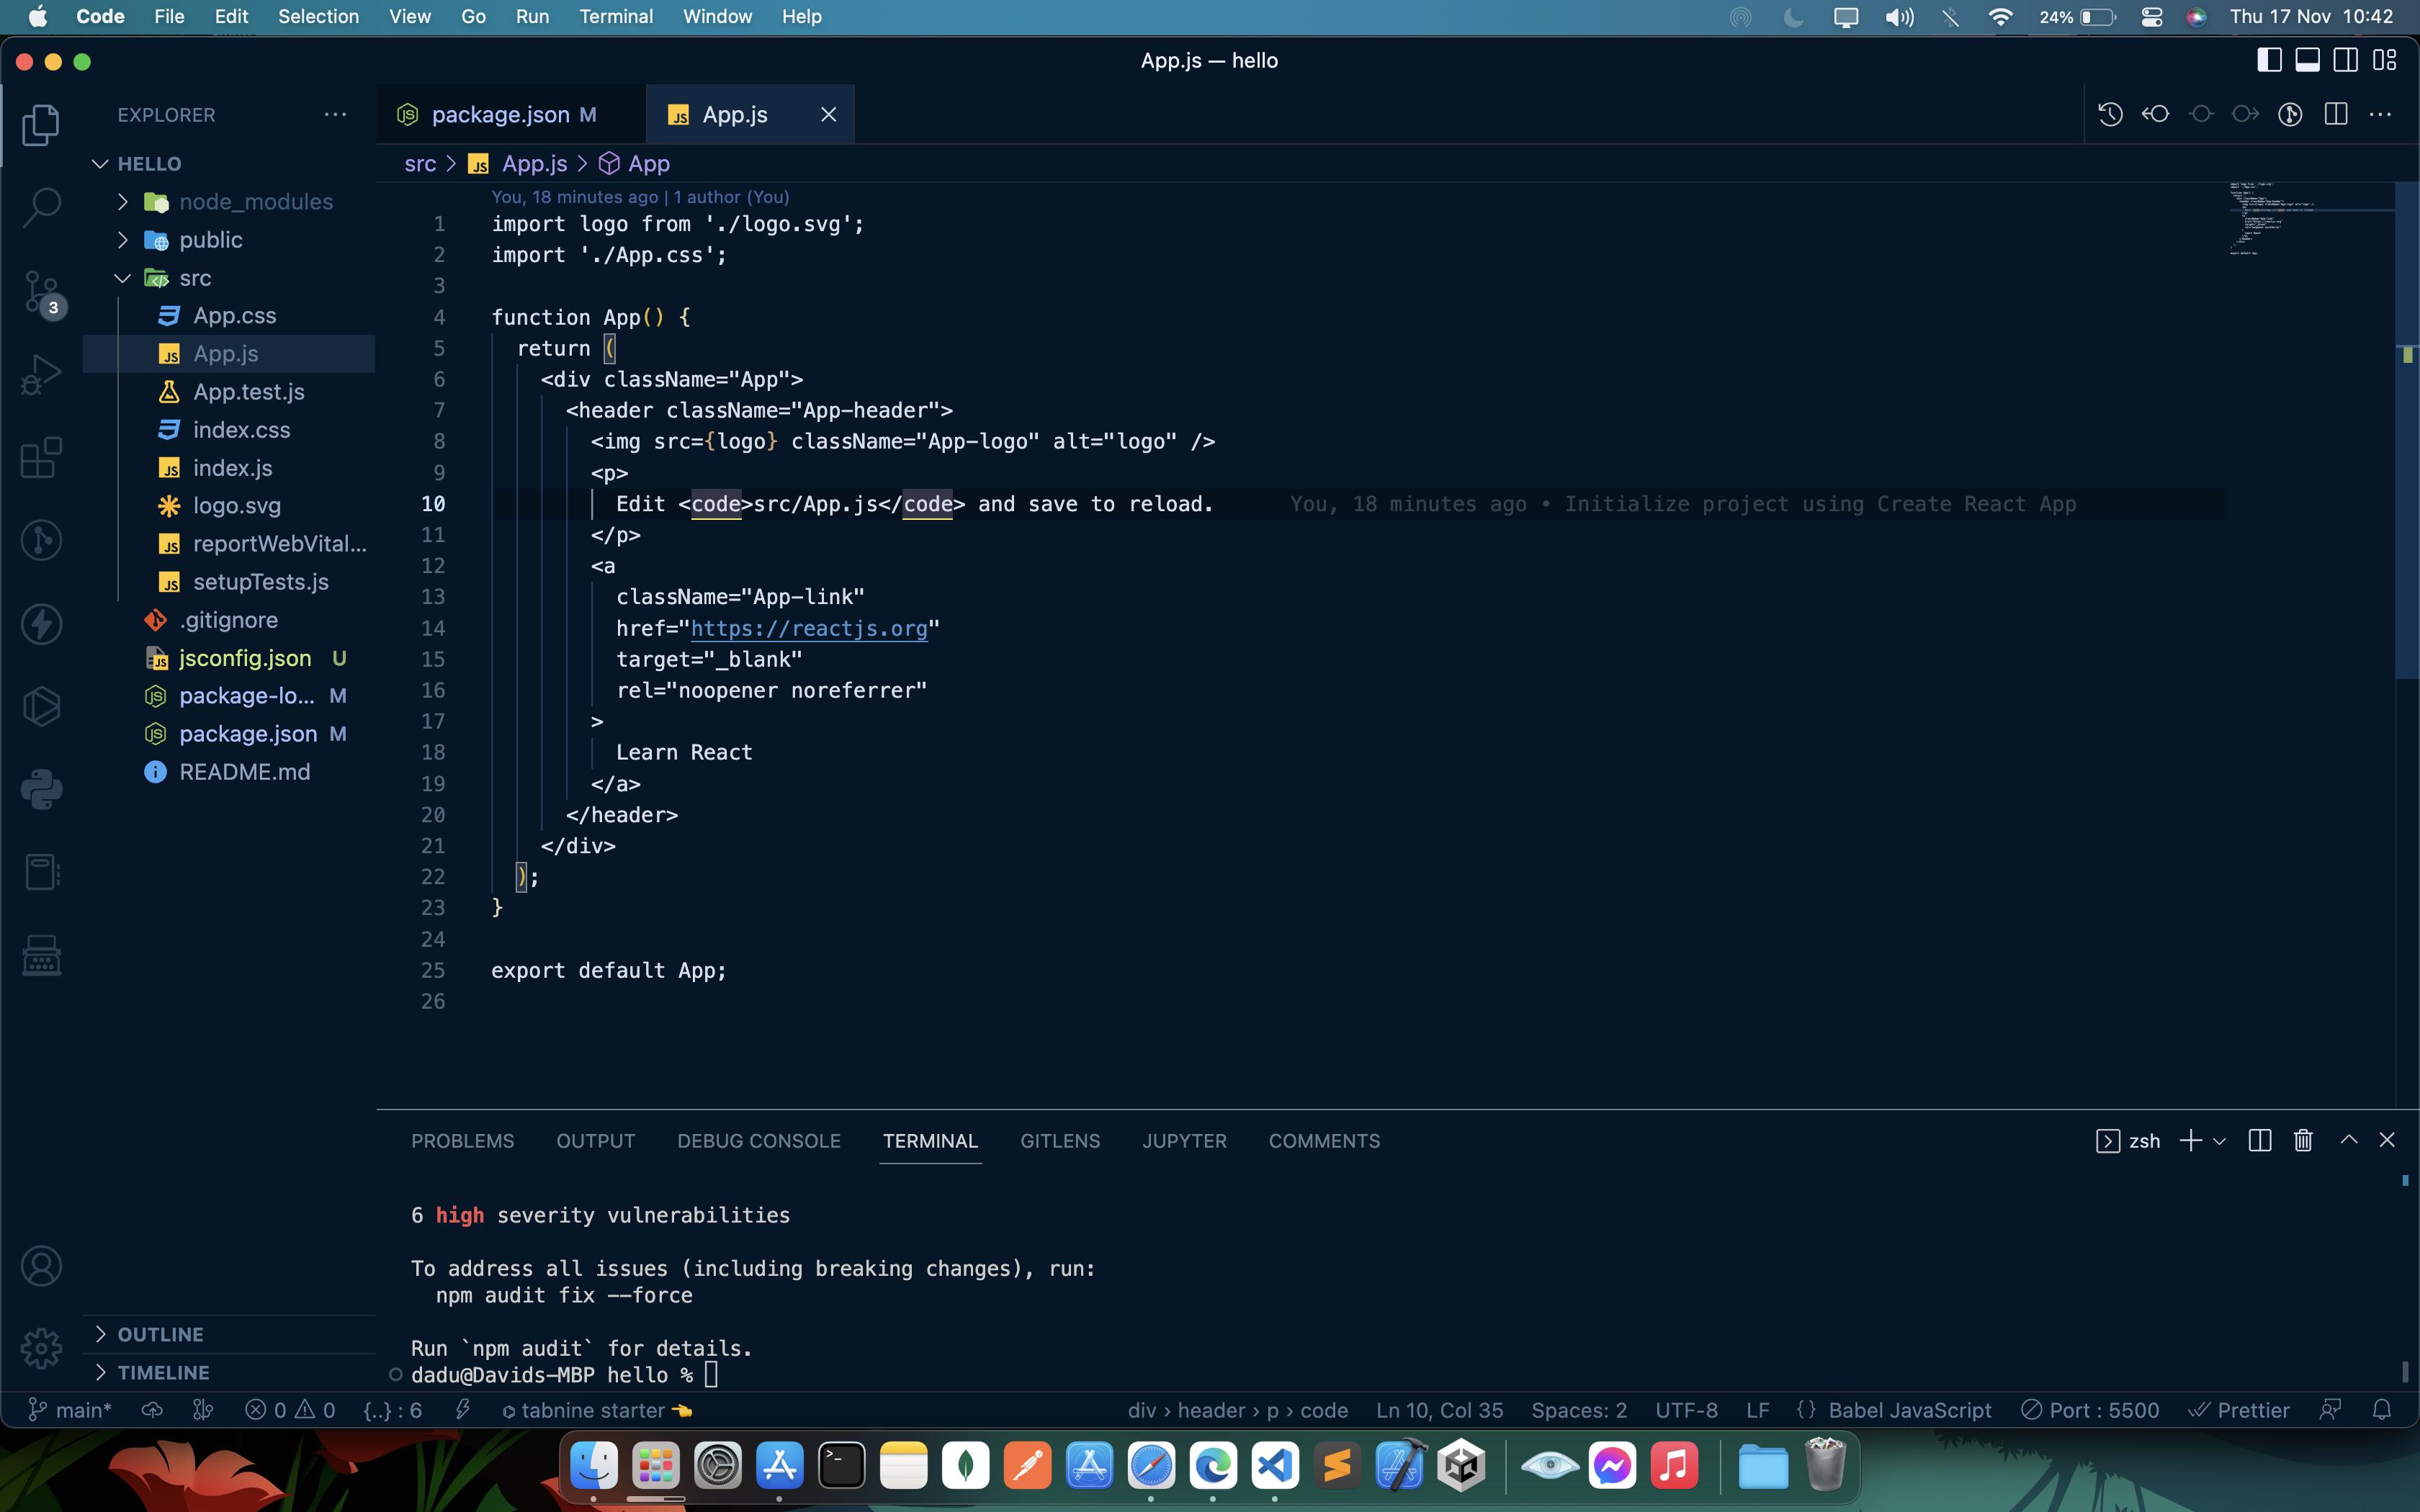Click the feedback icon in status bar
The image size is (2420, 1512).
click(2330, 1410)
